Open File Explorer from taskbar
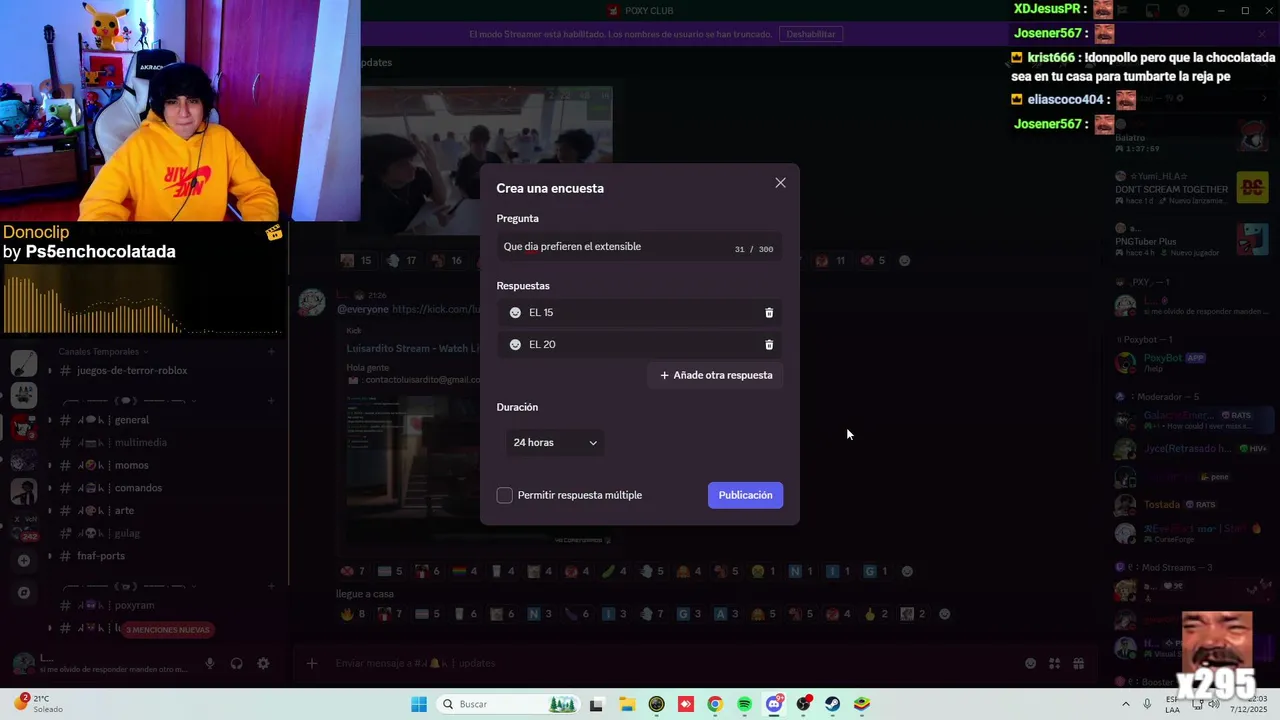This screenshot has height=720, width=1280. 626,704
